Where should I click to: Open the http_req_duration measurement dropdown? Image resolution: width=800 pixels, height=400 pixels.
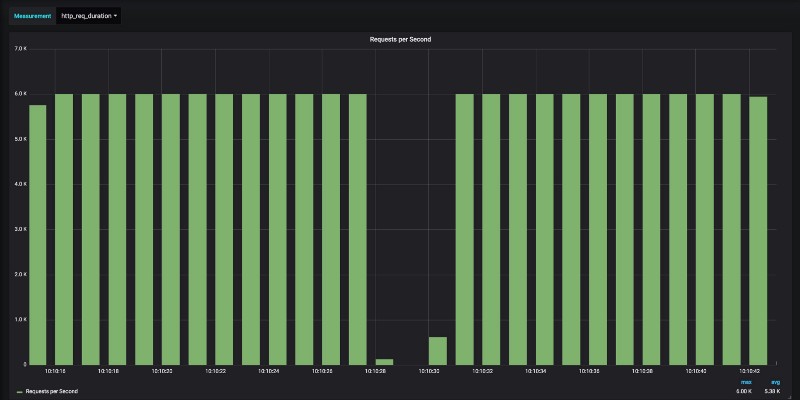point(89,16)
